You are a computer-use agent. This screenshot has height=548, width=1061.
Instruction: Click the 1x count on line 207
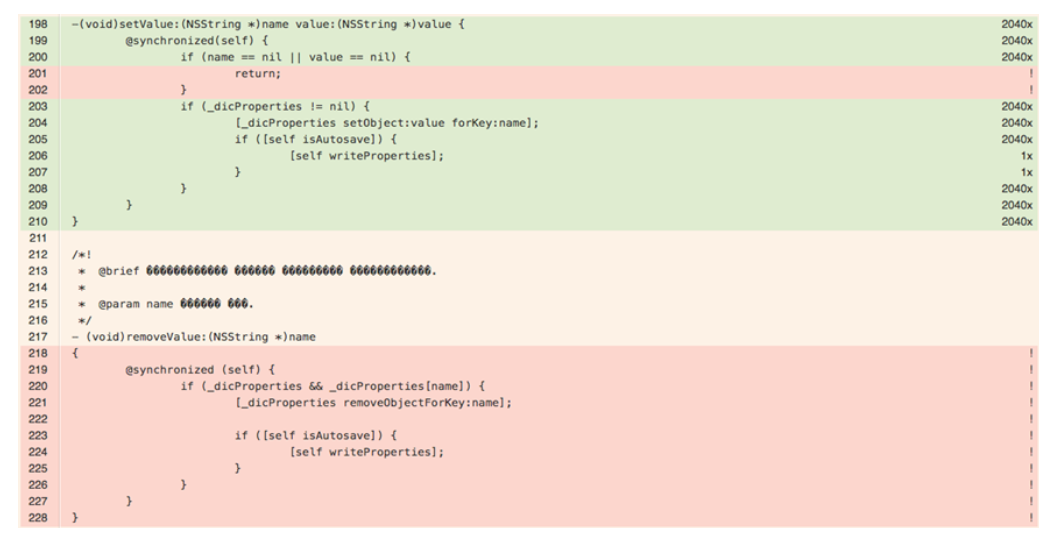tap(1024, 172)
